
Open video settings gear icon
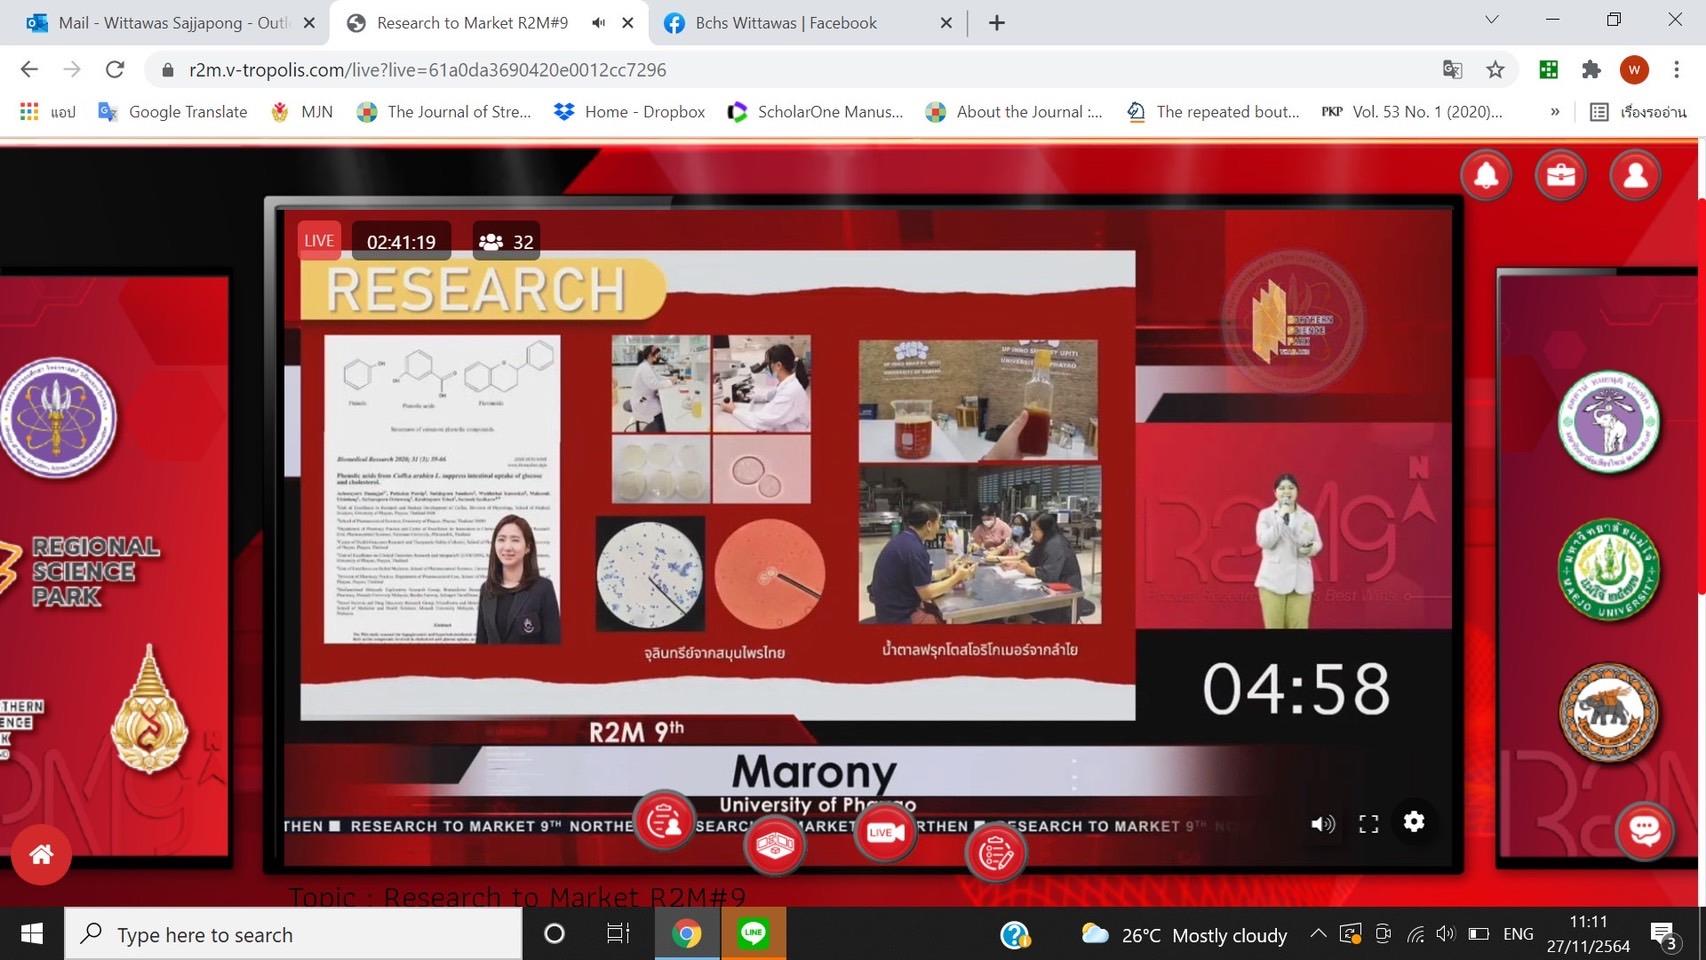(1414, 822)
